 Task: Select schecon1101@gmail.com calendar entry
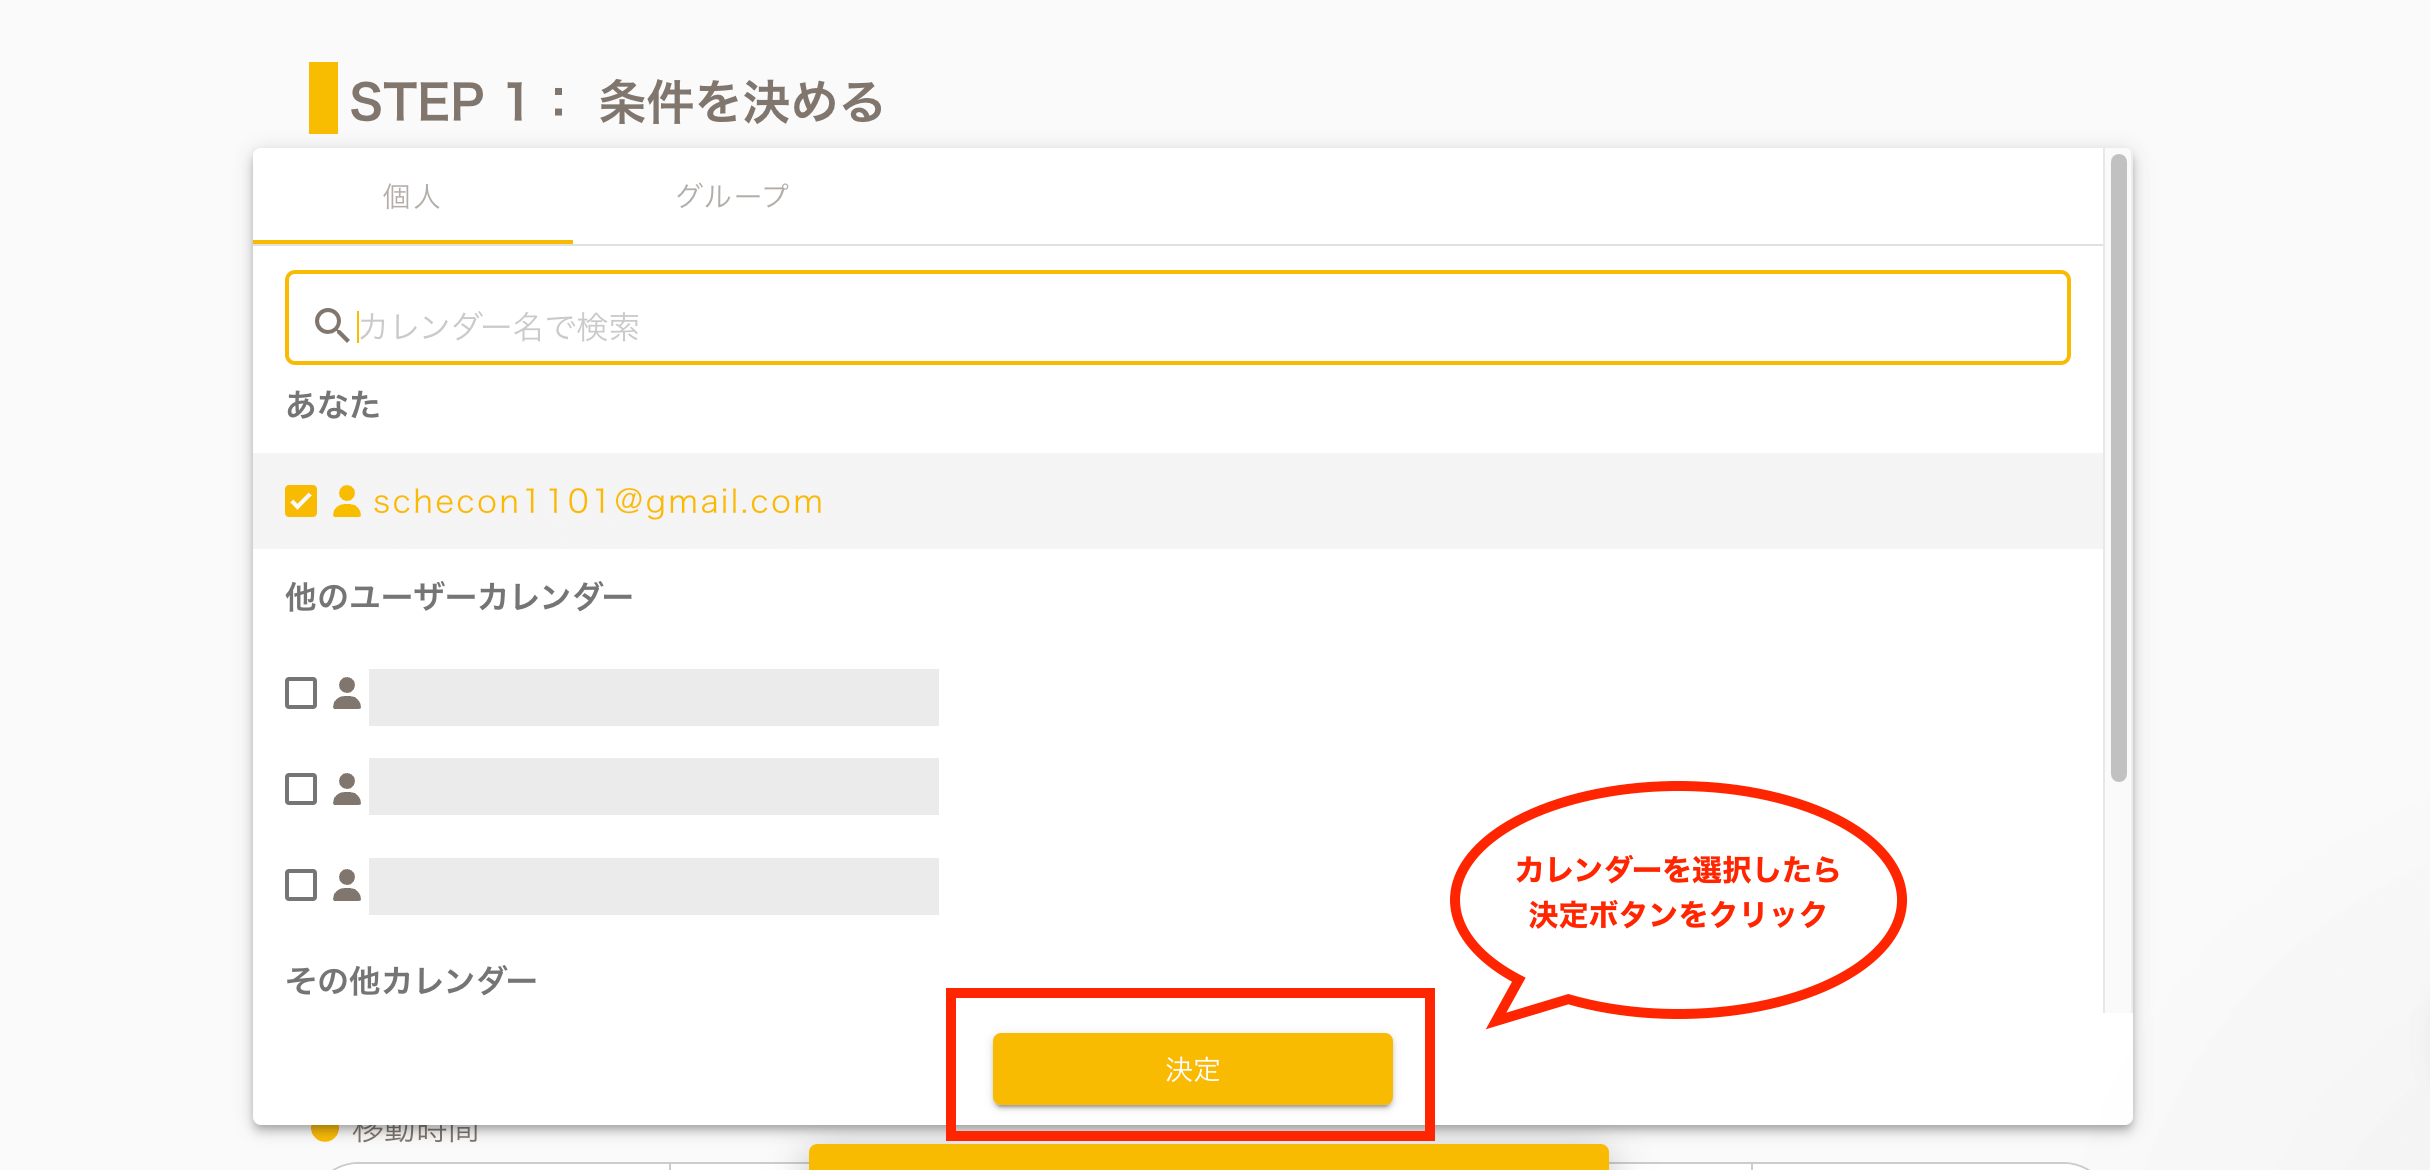coord(598,501)
